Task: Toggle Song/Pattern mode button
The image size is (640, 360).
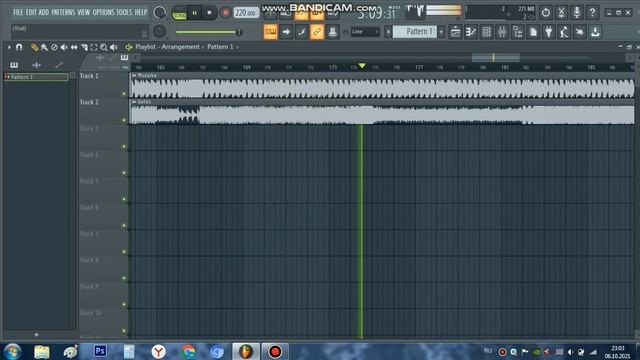Action: click(179, 13)
